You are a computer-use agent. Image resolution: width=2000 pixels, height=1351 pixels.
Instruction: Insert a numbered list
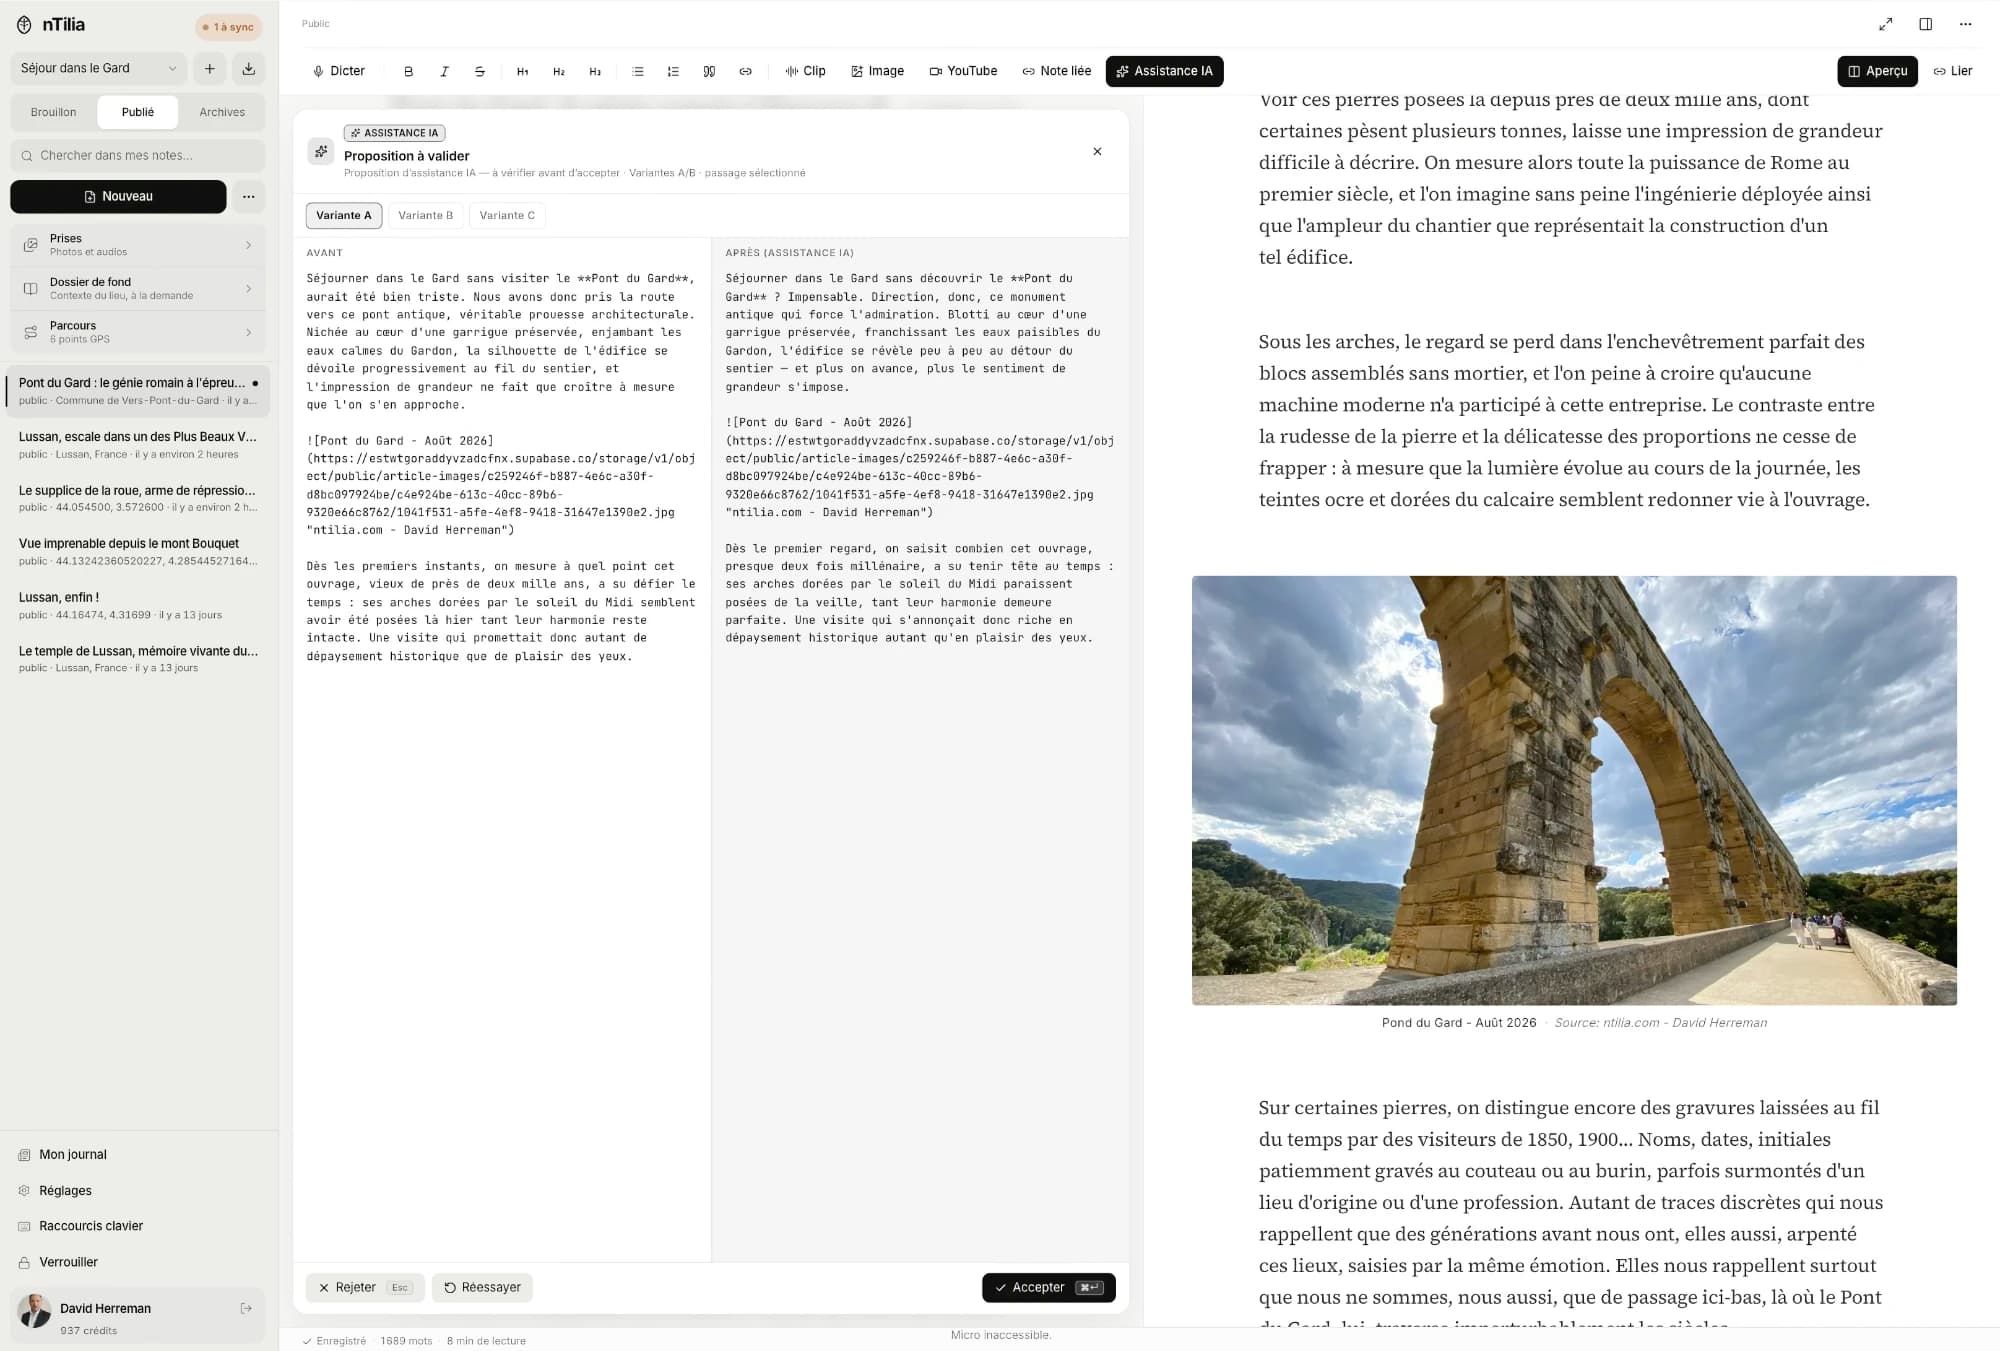673,71
